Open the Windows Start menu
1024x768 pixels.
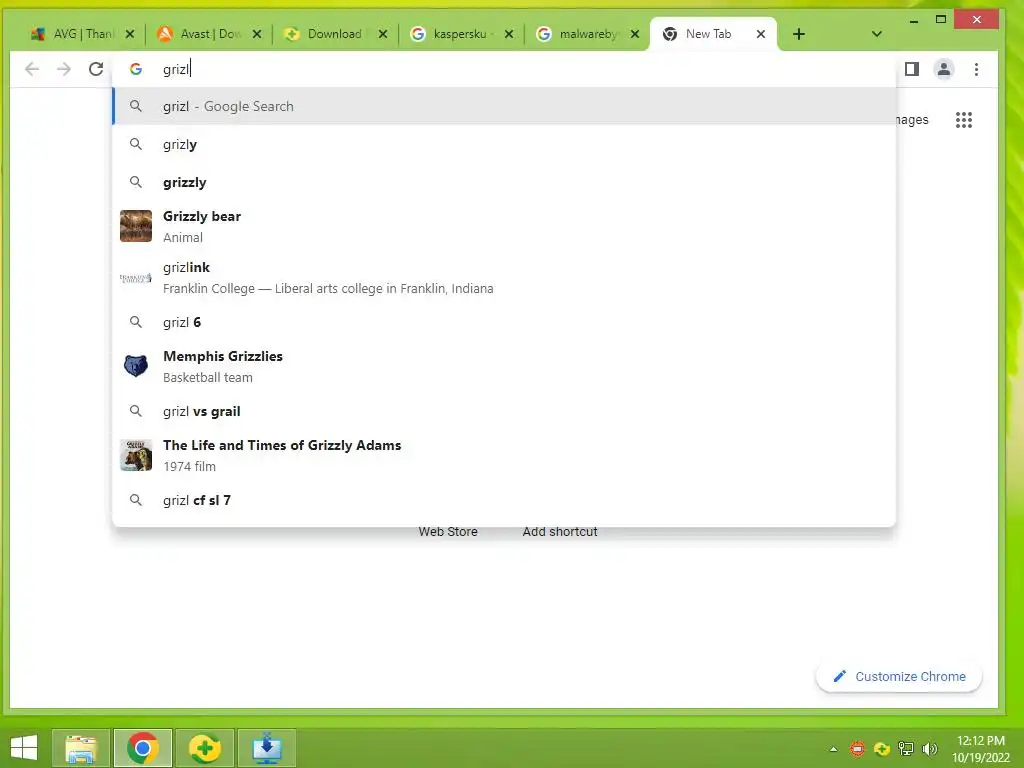[x=24, y=748]
